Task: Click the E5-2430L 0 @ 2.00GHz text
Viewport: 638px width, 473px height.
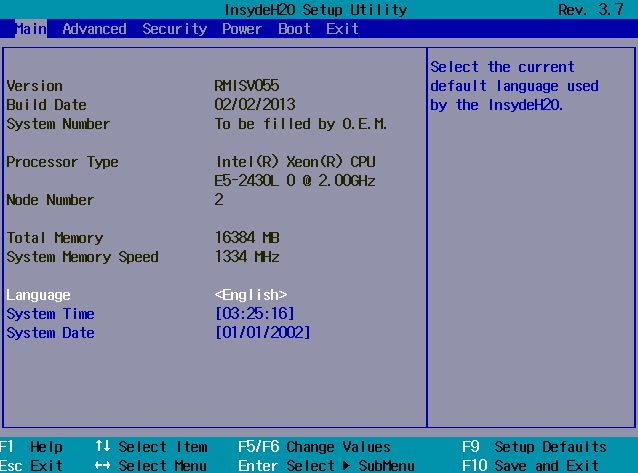Action: [295, 180]
